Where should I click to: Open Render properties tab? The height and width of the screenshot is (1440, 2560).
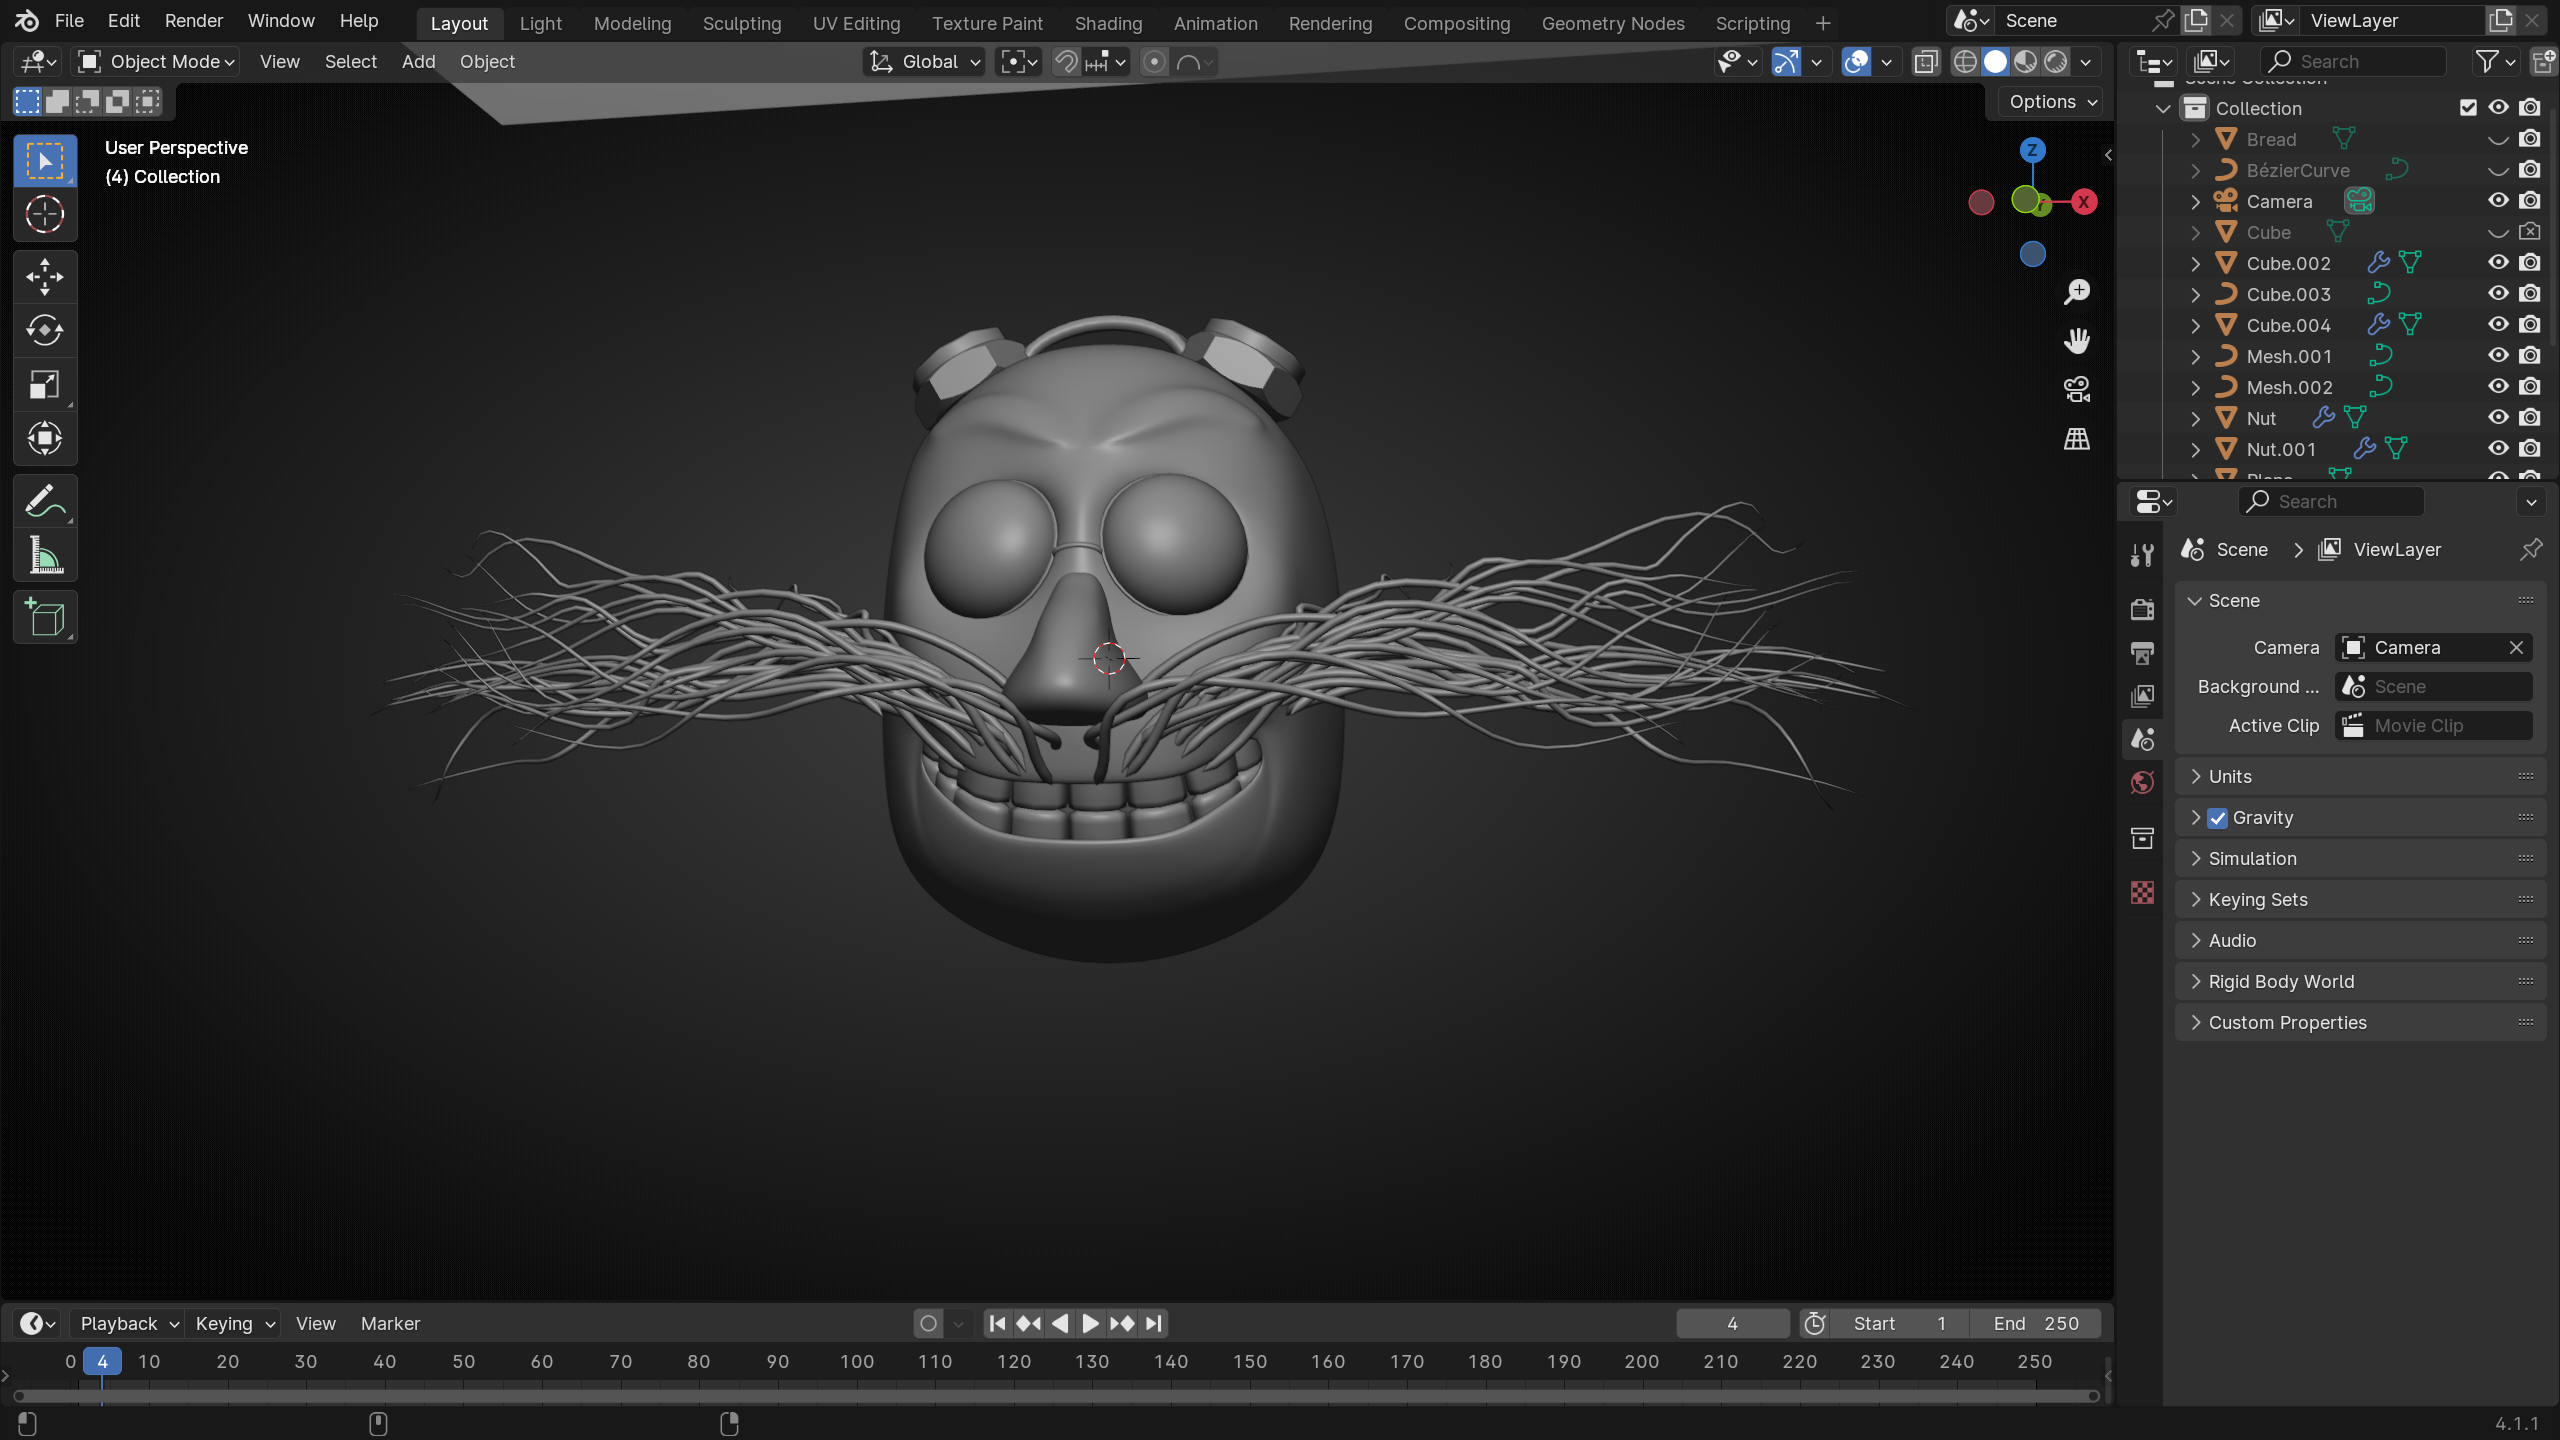(2142, 609)
